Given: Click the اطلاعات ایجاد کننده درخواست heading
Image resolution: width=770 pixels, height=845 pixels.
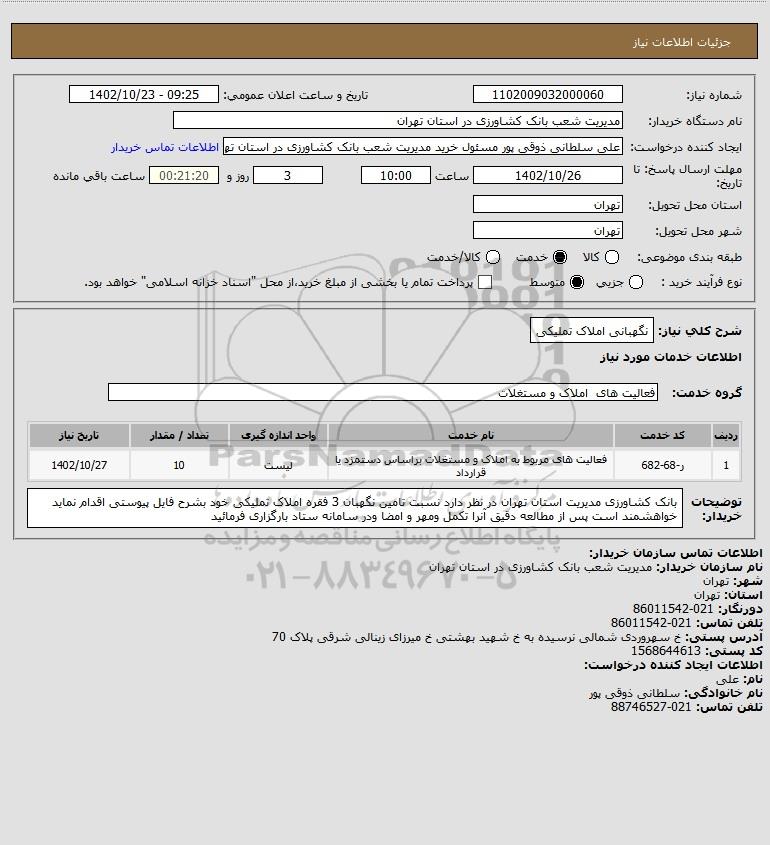Looking at the screenshot, I should click(x=673, y=665).
